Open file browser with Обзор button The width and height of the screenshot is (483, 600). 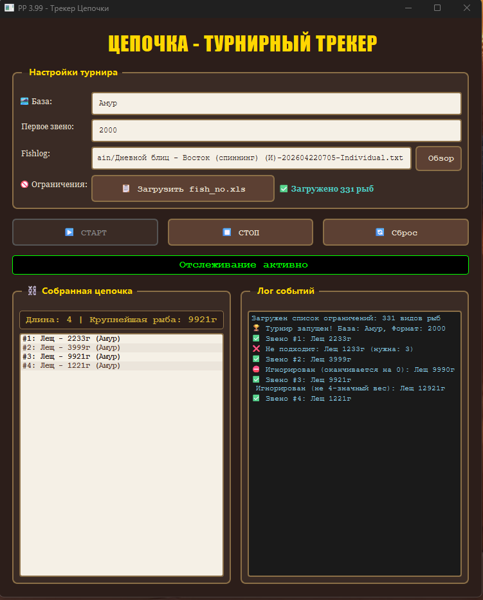coord(439,158)
